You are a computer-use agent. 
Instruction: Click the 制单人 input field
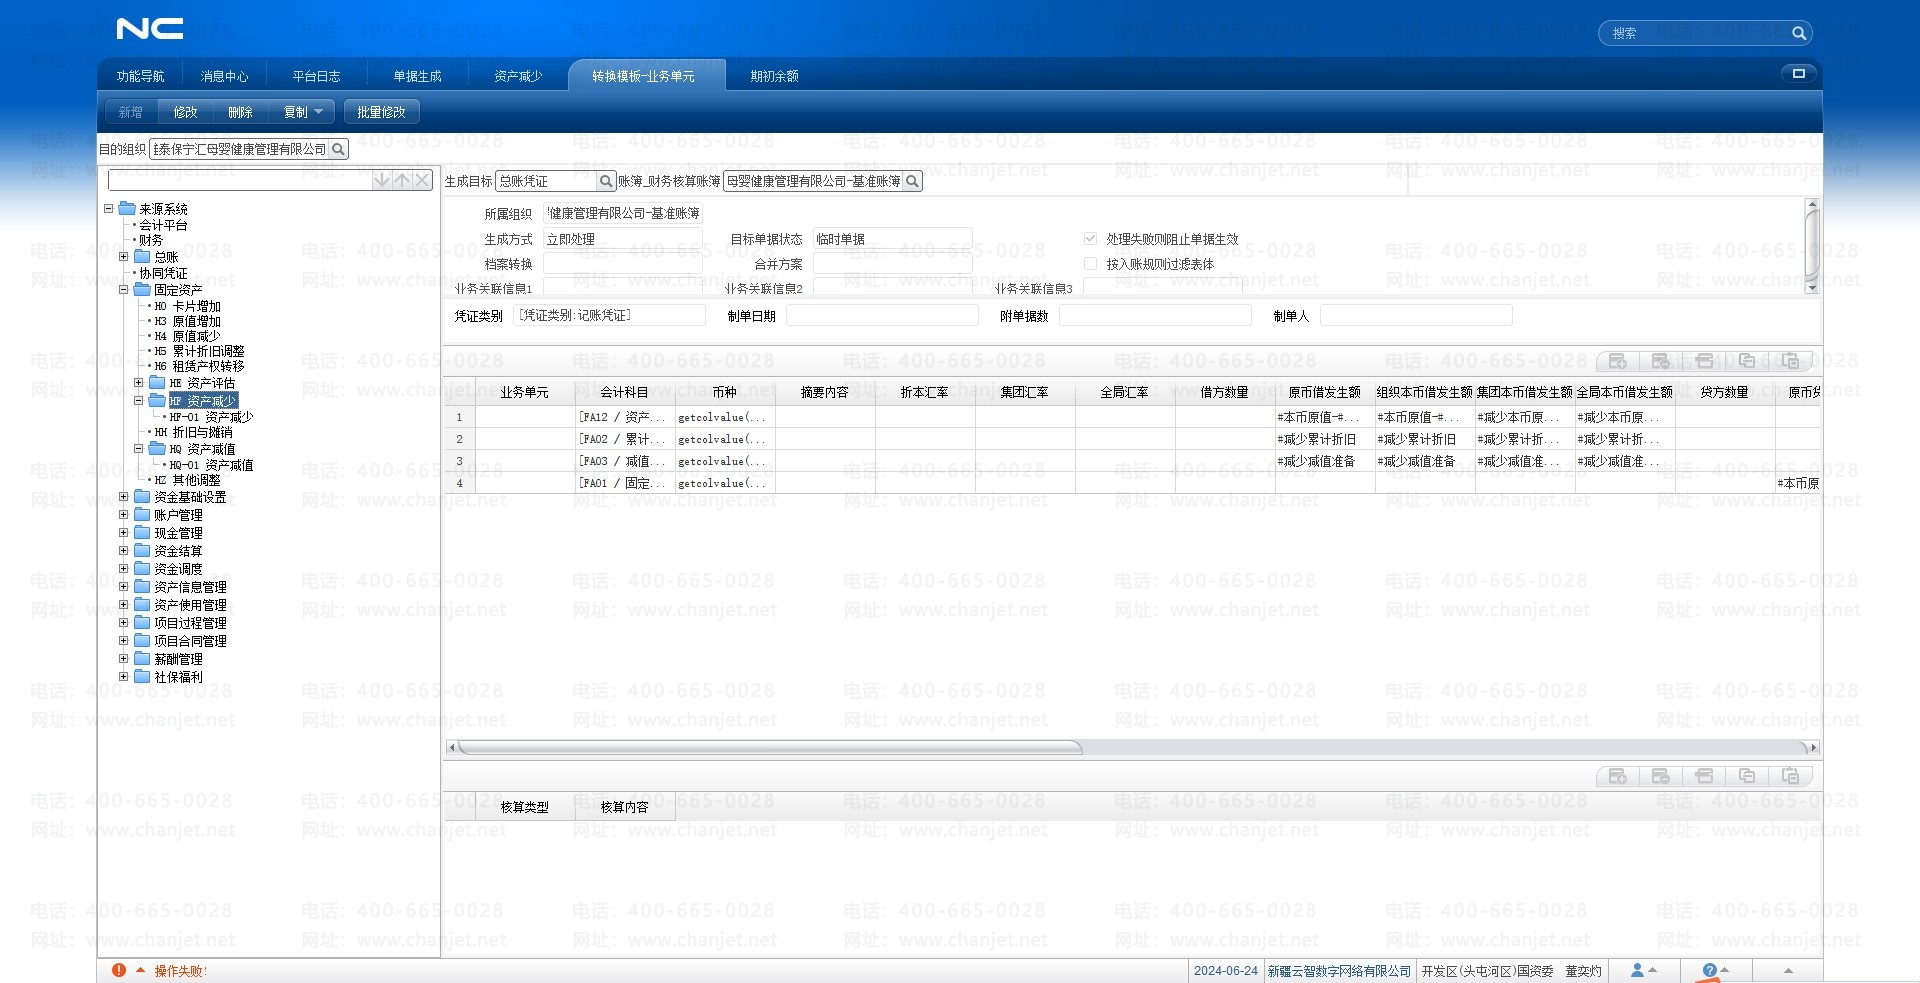[x=1416, y=315]
